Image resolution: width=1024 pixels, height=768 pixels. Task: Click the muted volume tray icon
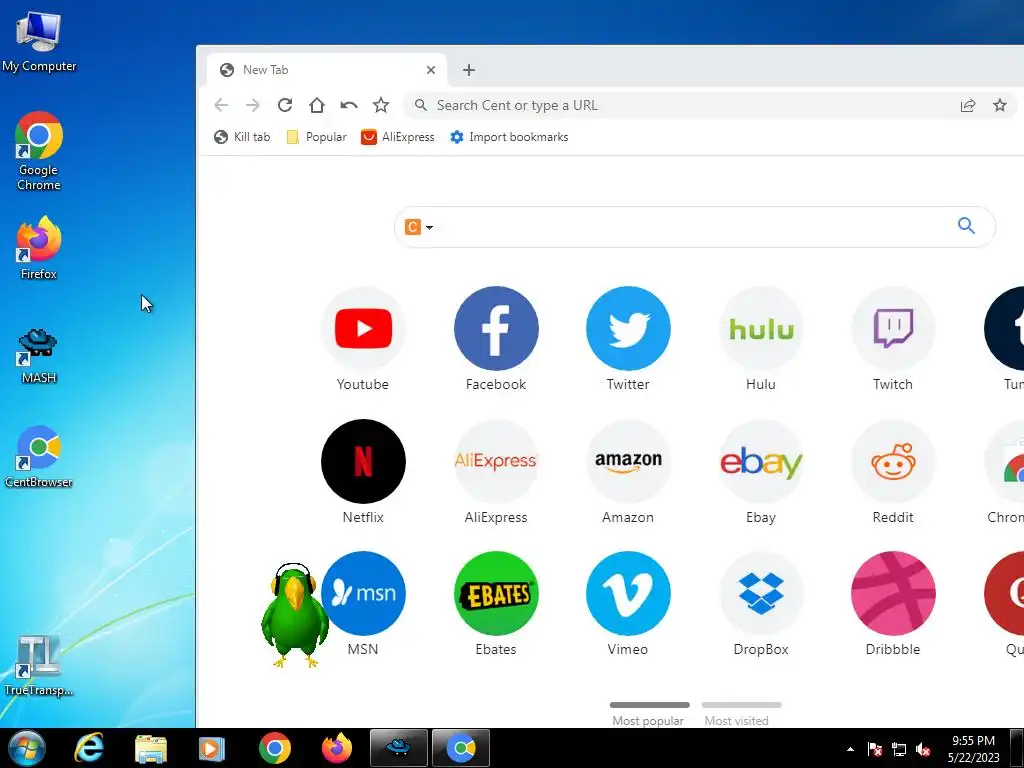pos(923,749)
